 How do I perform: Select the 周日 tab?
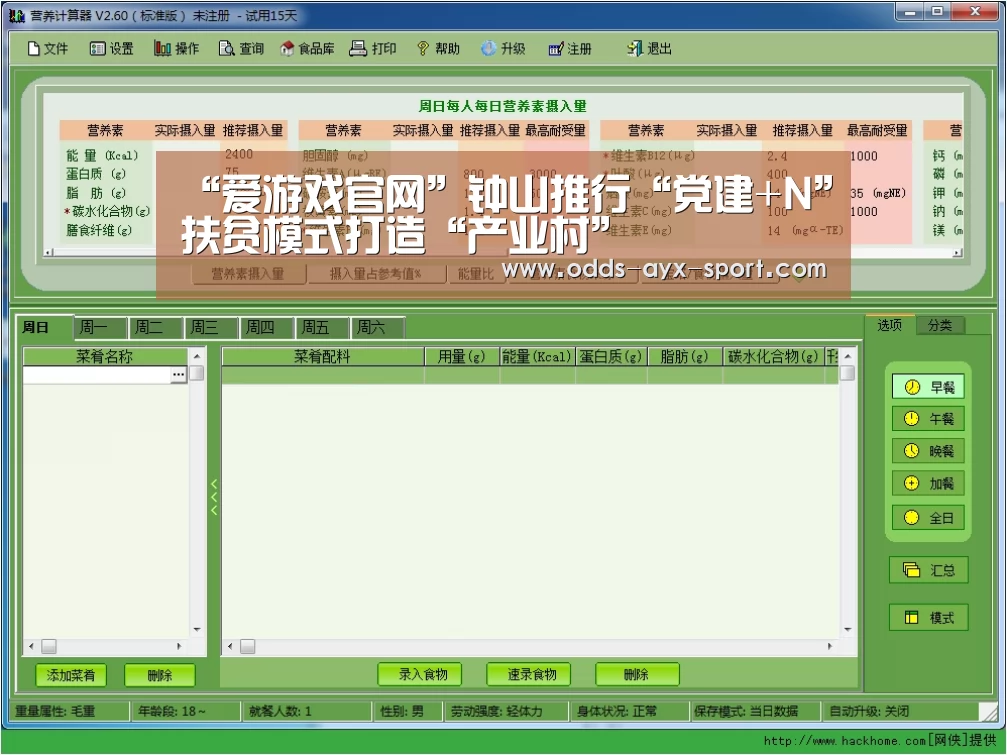click(x=44, y=327)
